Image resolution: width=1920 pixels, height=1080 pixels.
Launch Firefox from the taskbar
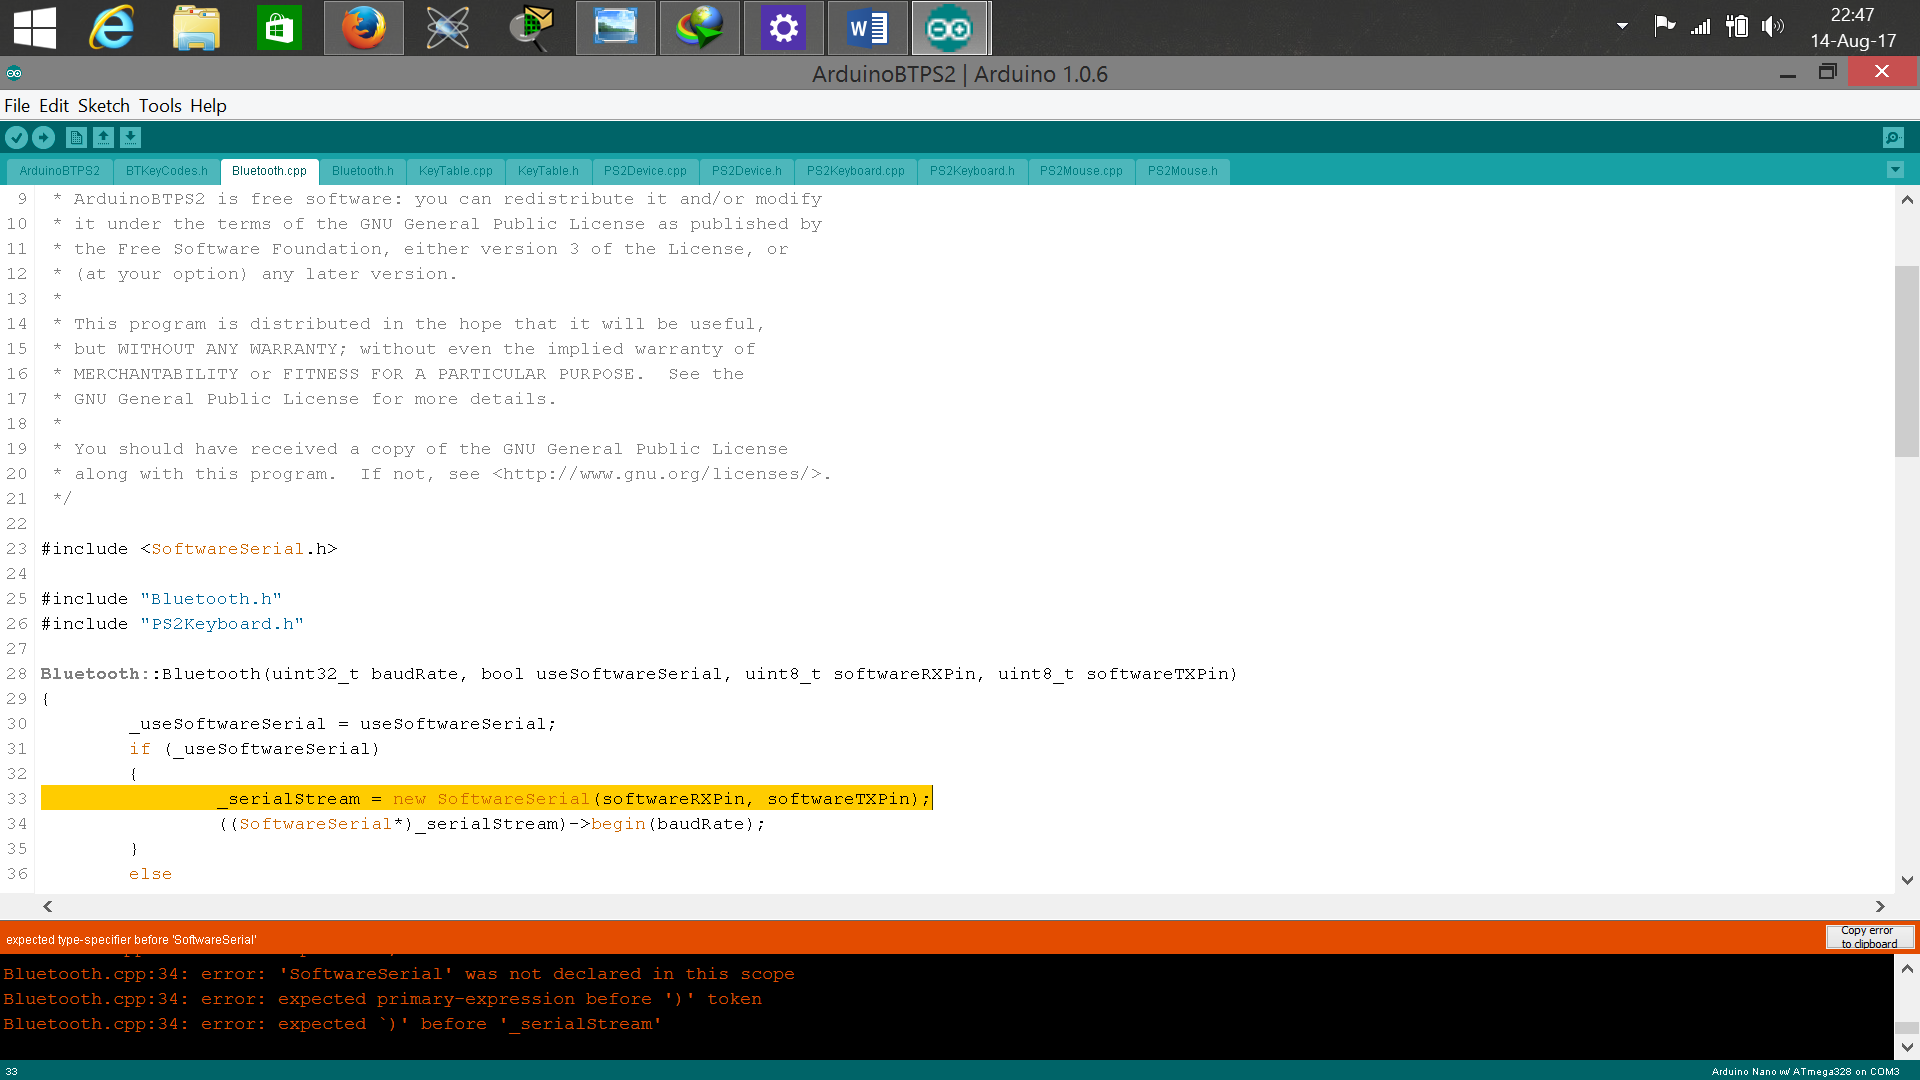363,28
